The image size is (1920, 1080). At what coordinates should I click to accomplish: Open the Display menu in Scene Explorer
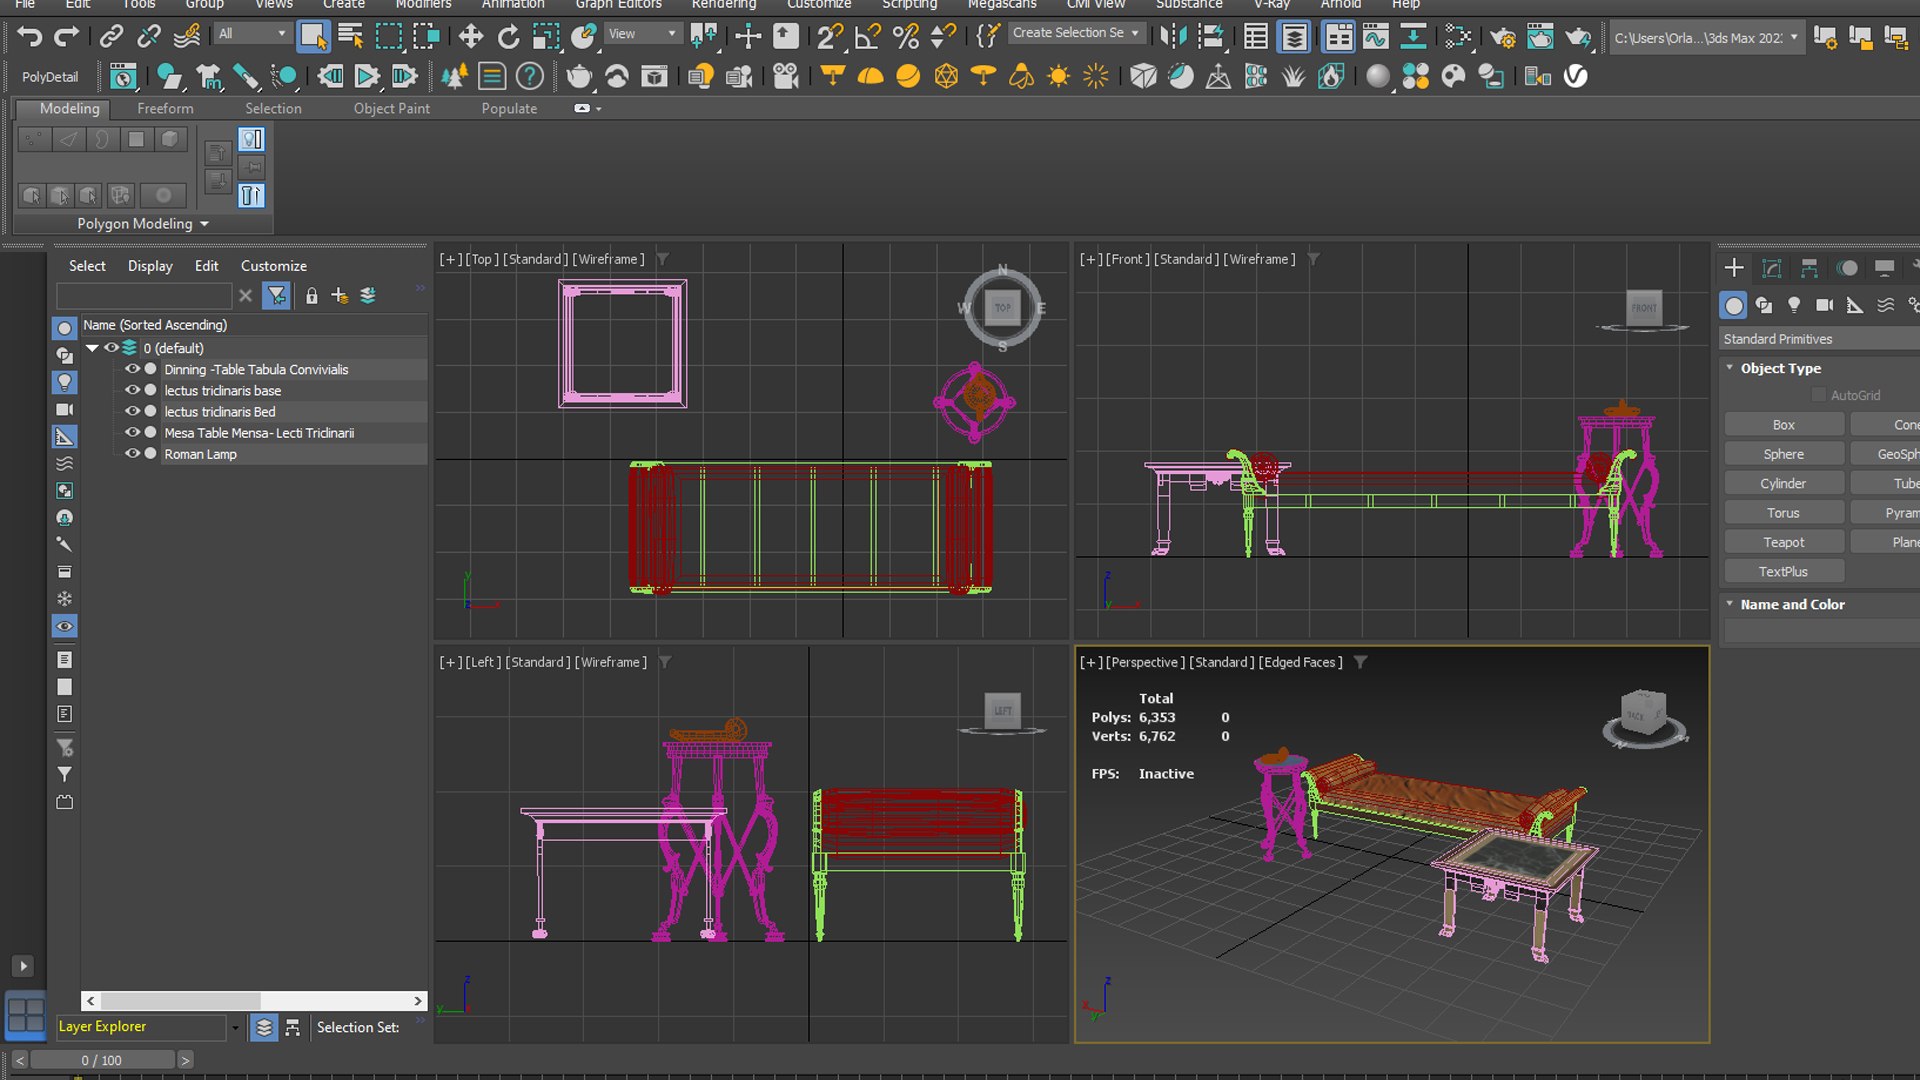click(150, 266)
